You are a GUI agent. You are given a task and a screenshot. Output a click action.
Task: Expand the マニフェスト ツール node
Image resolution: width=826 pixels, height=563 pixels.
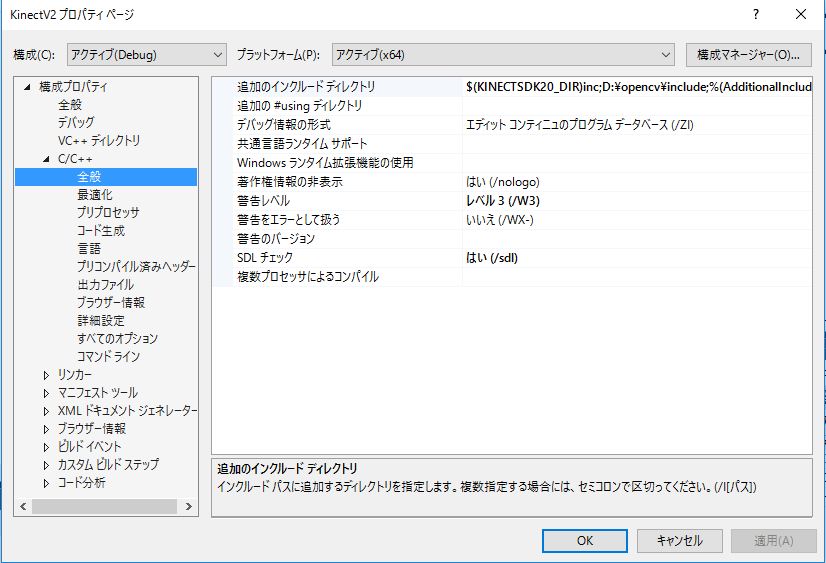point(46,393)
